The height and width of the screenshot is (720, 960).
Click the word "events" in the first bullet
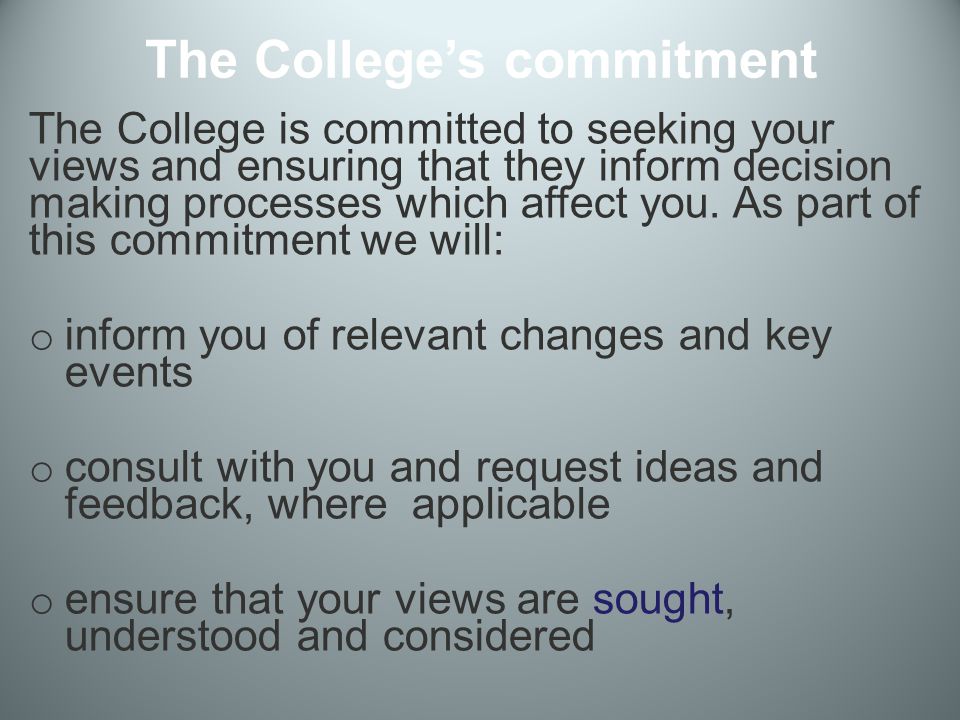coord(129,373)
